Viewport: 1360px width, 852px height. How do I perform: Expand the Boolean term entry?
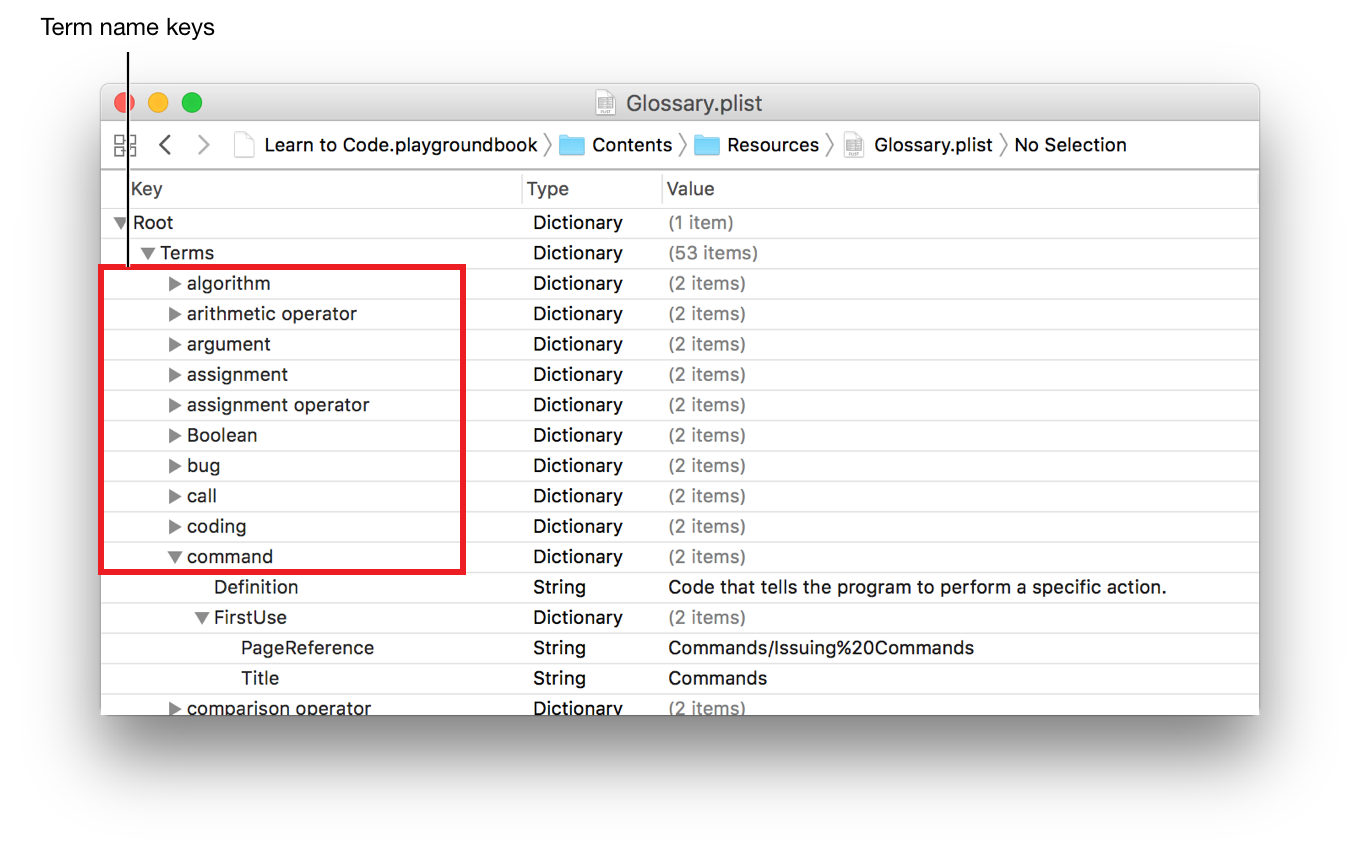click(x=175, y=436)
